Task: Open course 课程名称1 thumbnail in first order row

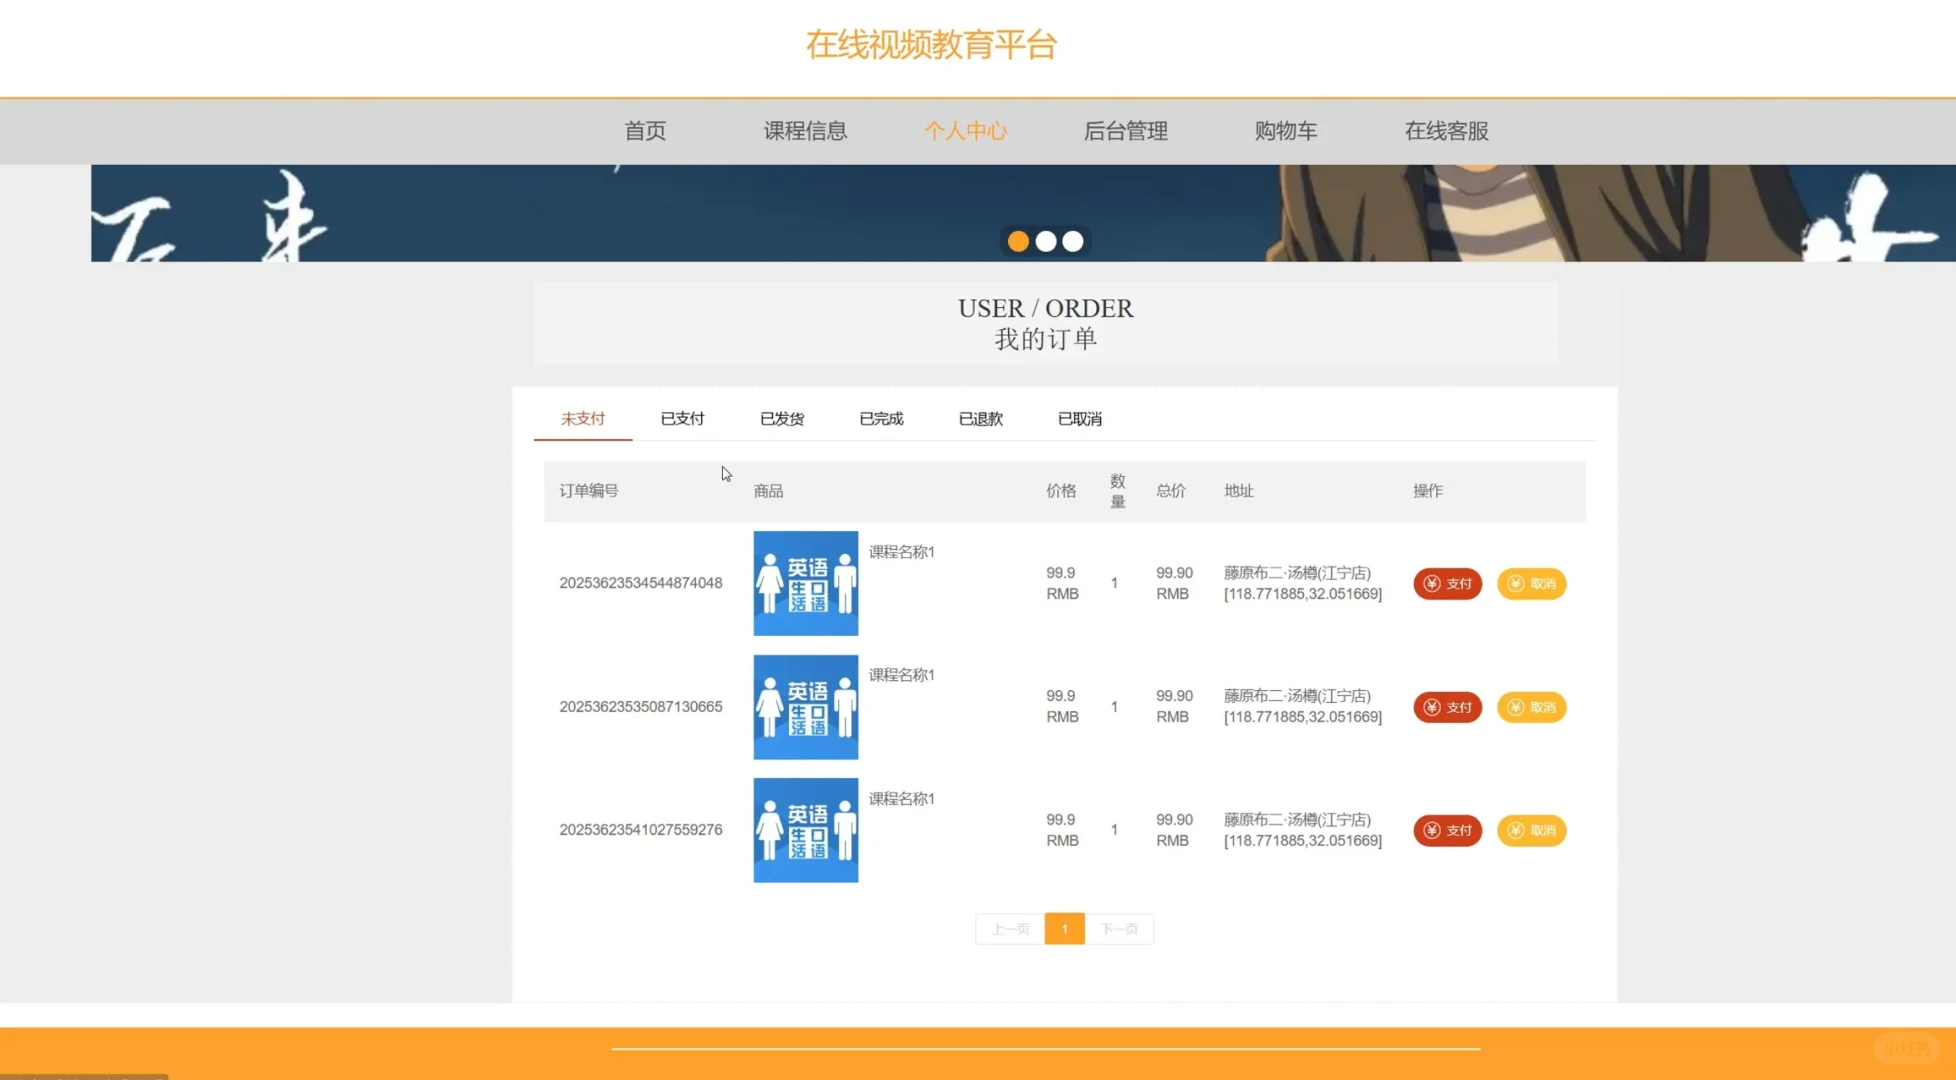Action: click(805, 583)
